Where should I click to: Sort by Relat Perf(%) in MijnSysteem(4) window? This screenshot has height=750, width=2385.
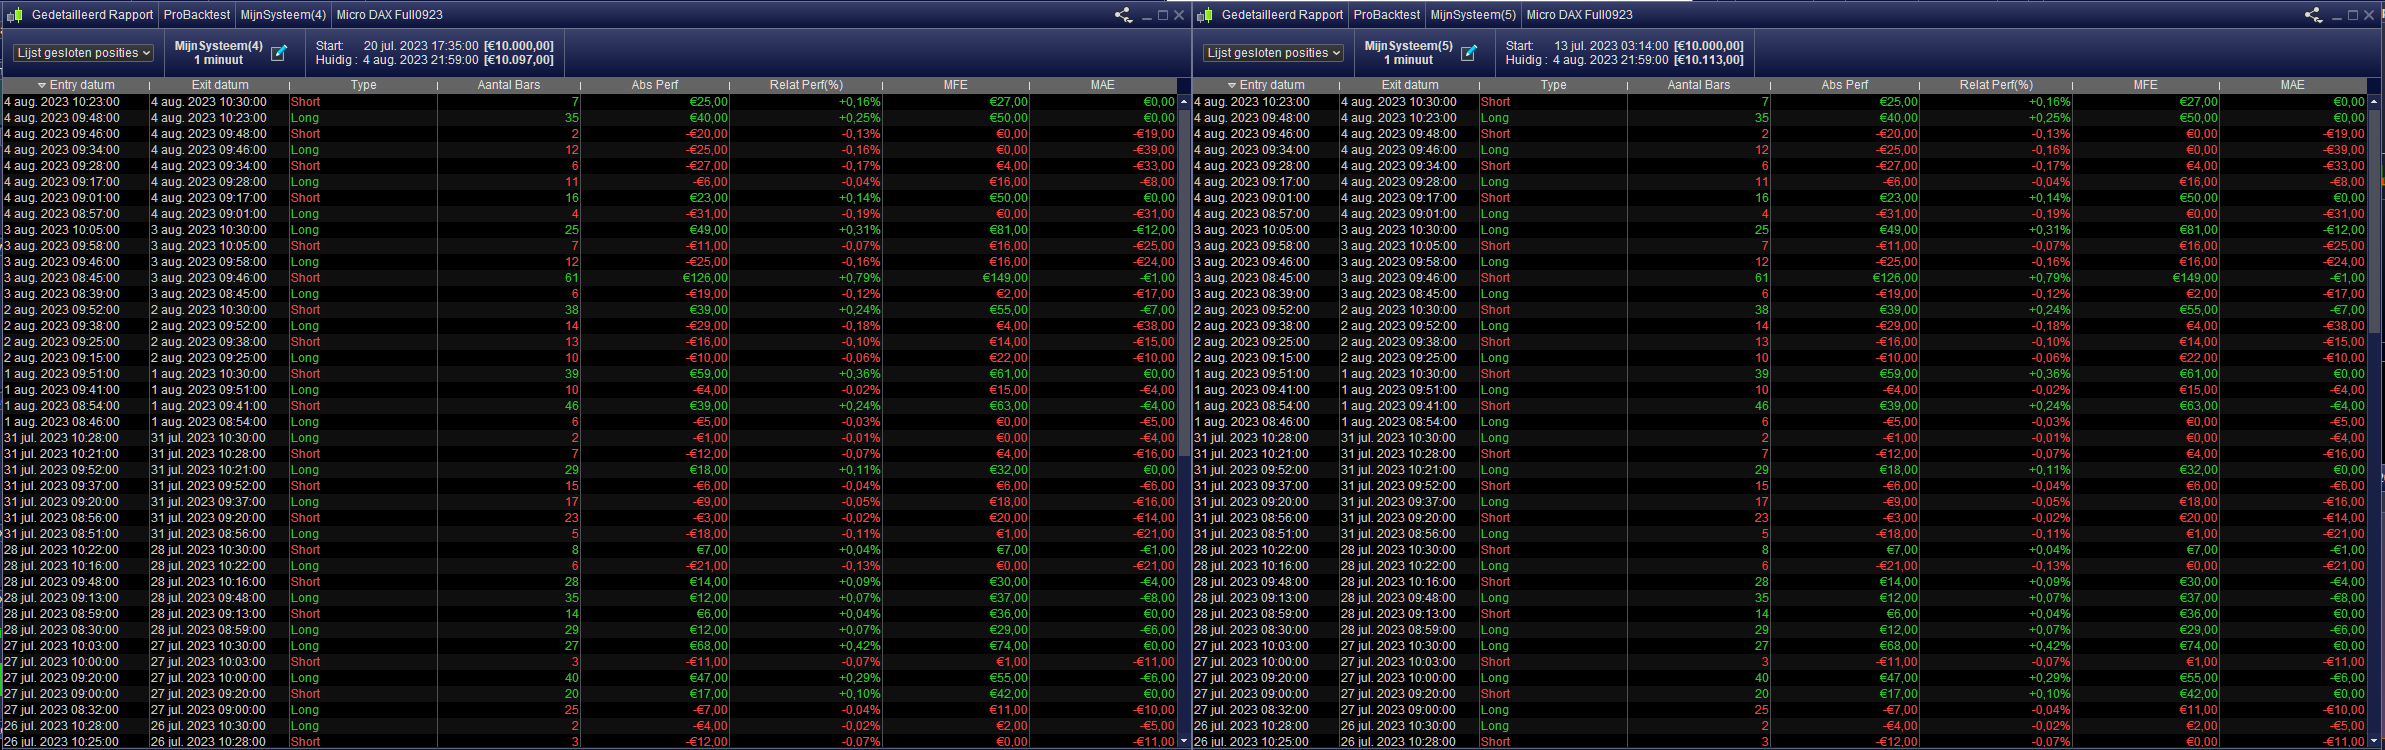pyautogui.click(x=806, y=85)
